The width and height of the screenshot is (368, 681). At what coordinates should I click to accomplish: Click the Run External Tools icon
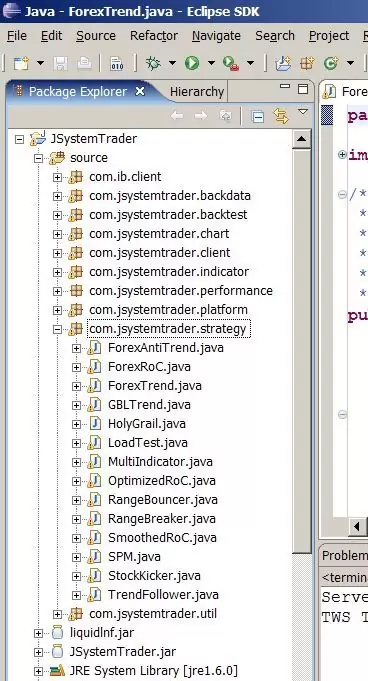coord(231,63)
